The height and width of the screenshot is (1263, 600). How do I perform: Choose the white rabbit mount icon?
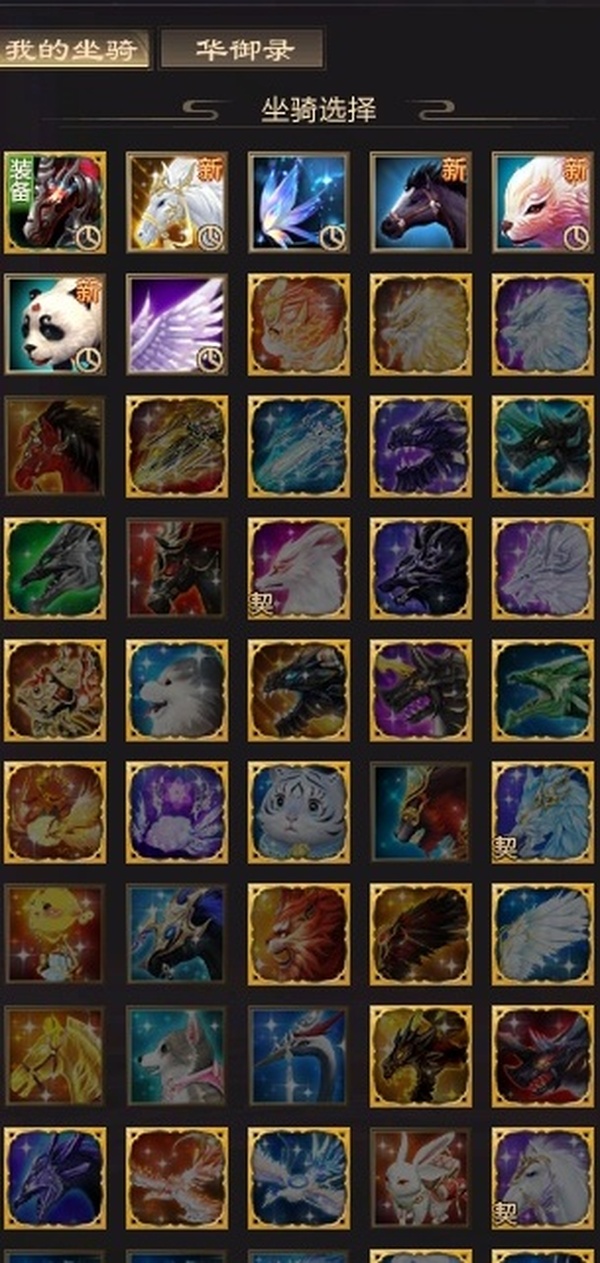tap(421, 1178)
